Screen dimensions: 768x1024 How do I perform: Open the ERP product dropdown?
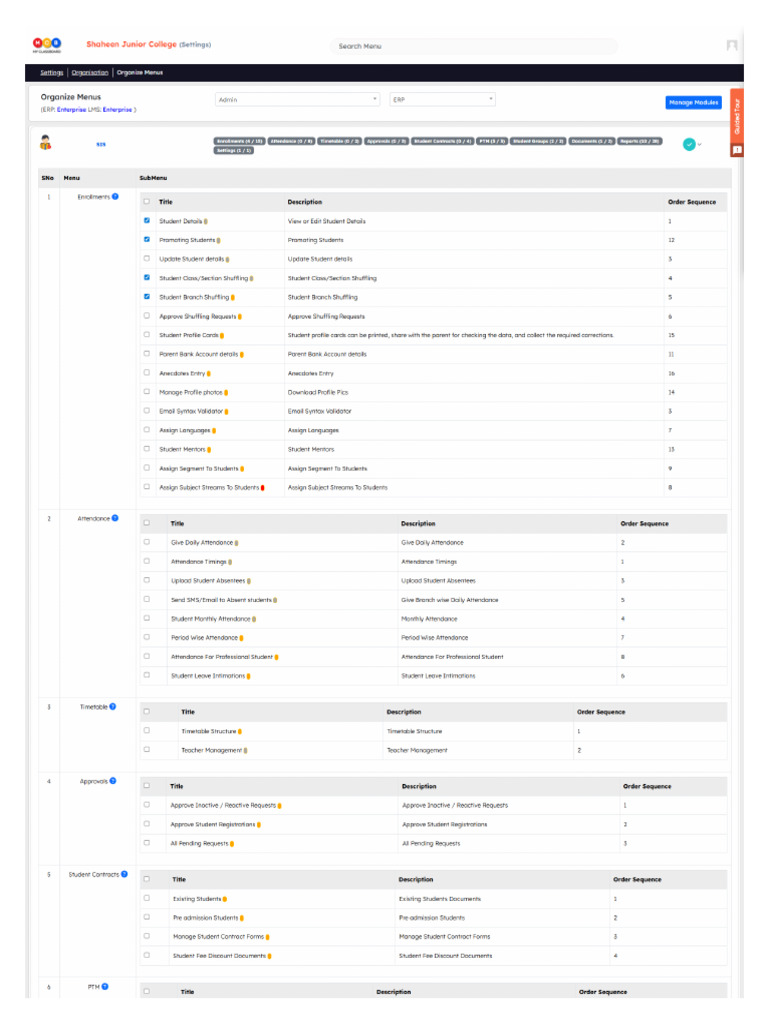click(x=443, y=99)
